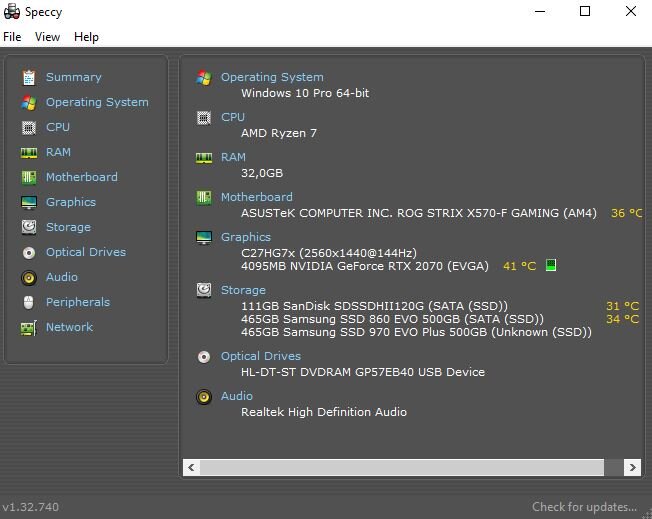Click the Motherboard icon in sidebar

tap(29, 177)
